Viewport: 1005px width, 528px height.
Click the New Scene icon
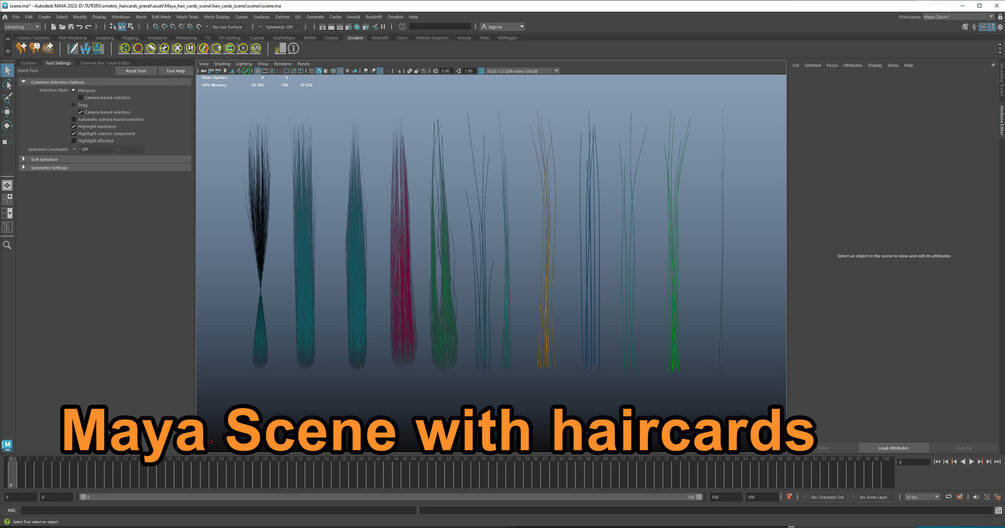tap(54, 27)
